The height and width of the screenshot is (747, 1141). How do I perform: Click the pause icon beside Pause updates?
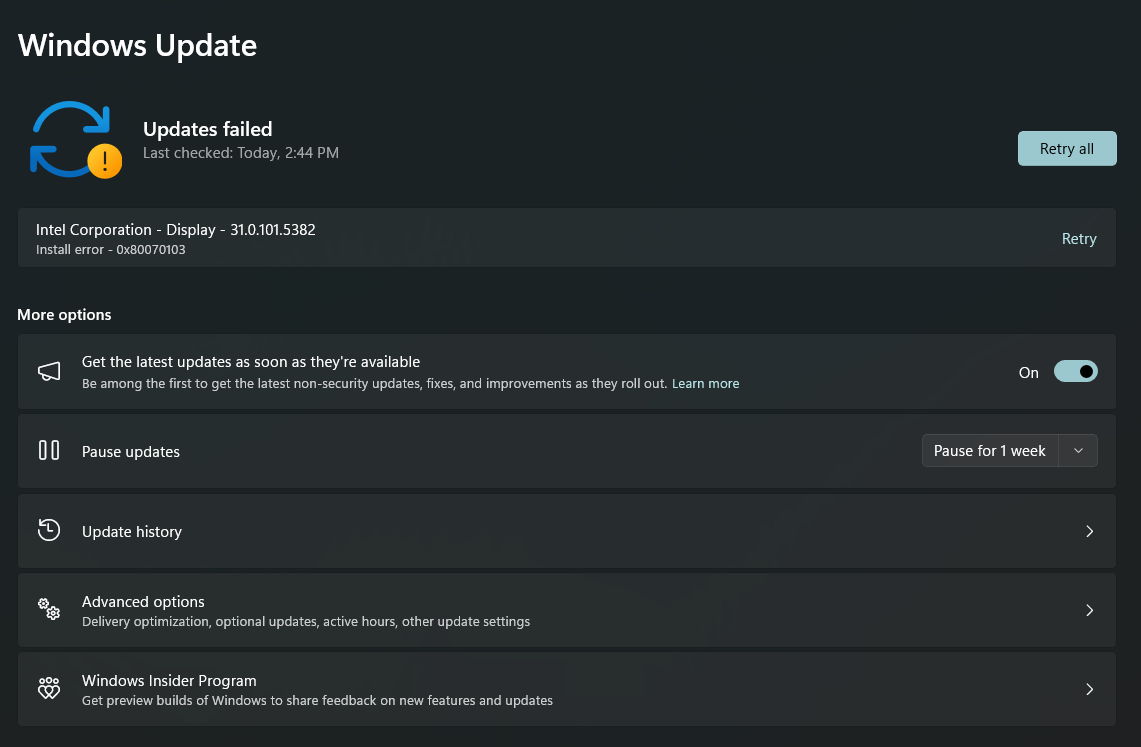49,451
